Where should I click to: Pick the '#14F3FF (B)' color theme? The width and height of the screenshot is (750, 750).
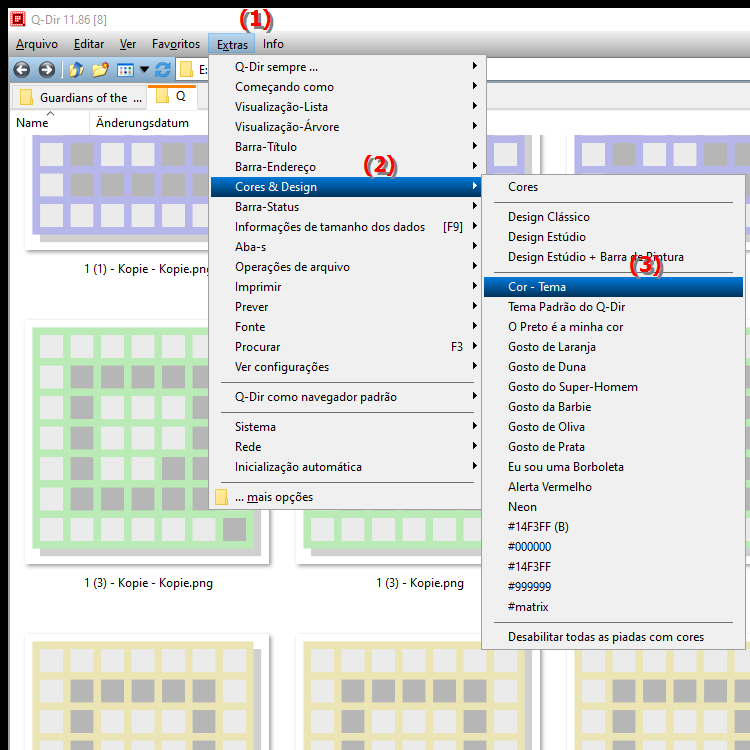[x=538, y=527]
